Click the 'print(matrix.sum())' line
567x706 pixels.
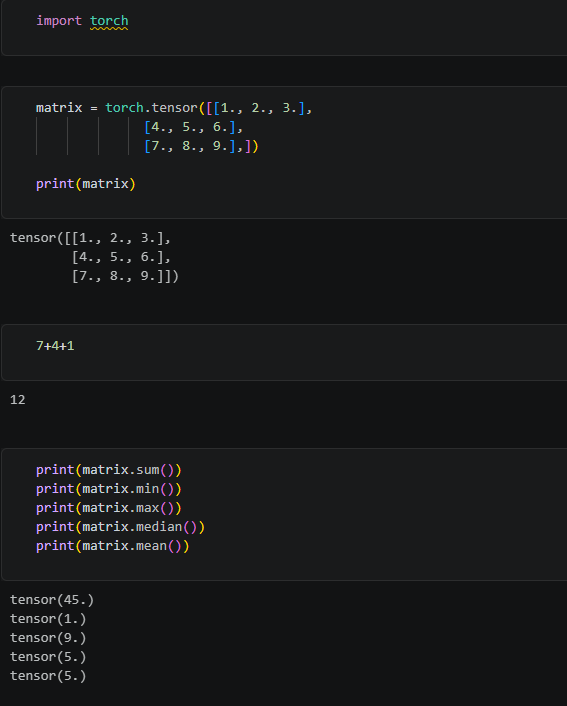pyautogui.click(x=109, y=470)
